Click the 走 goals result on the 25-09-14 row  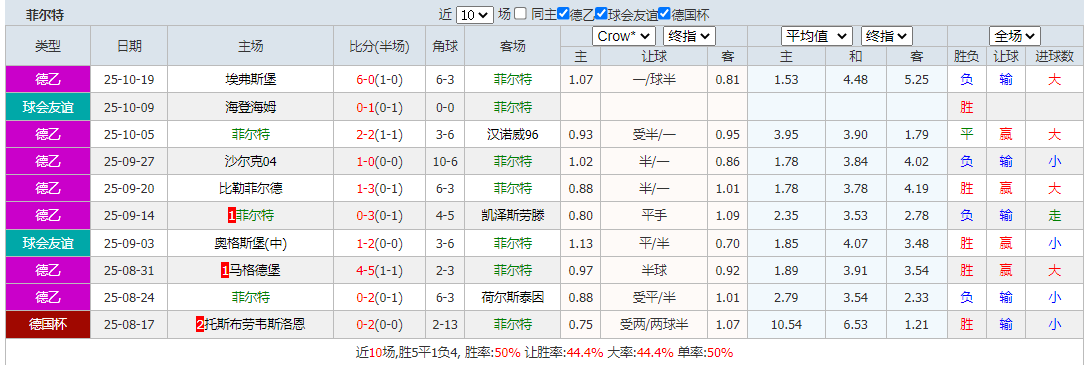click(1055, 215)
